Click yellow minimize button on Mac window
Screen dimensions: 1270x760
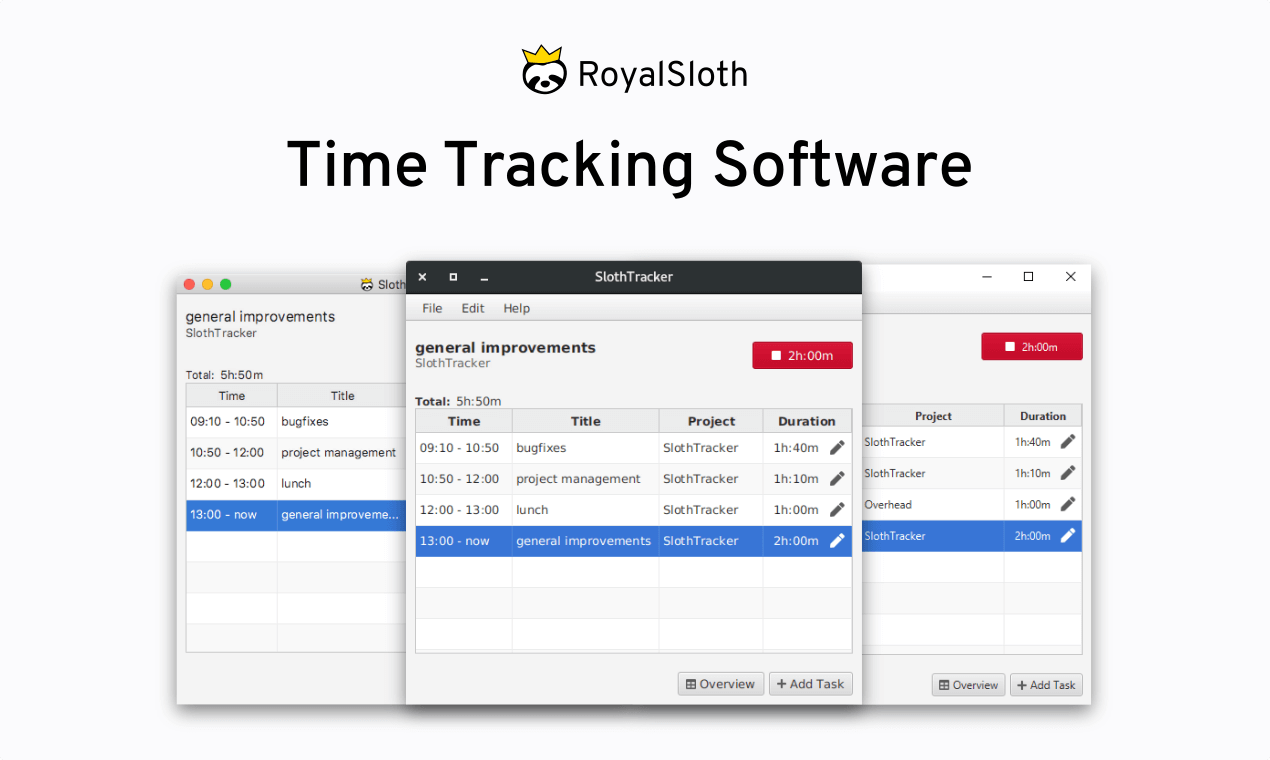(x=207, y=284)
